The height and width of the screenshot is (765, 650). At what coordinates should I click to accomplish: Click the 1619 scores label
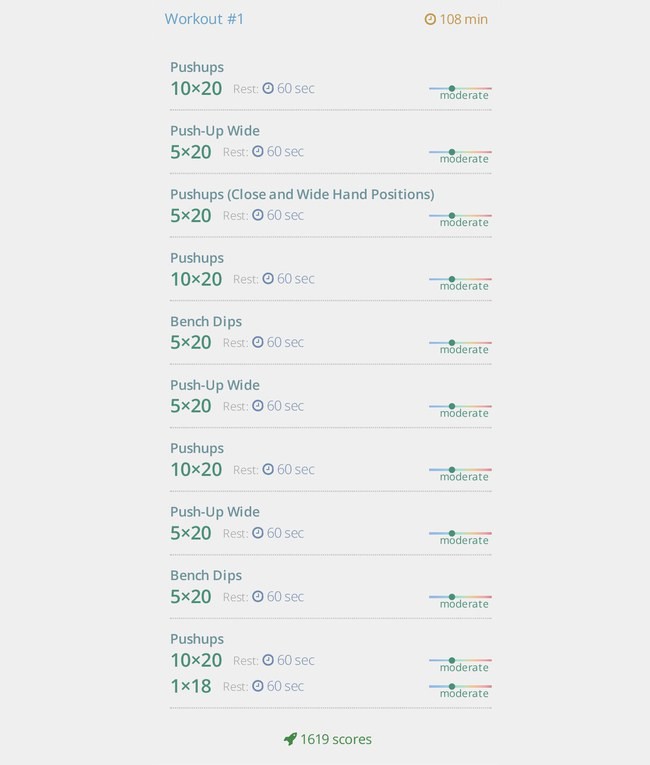click(336, 740)
